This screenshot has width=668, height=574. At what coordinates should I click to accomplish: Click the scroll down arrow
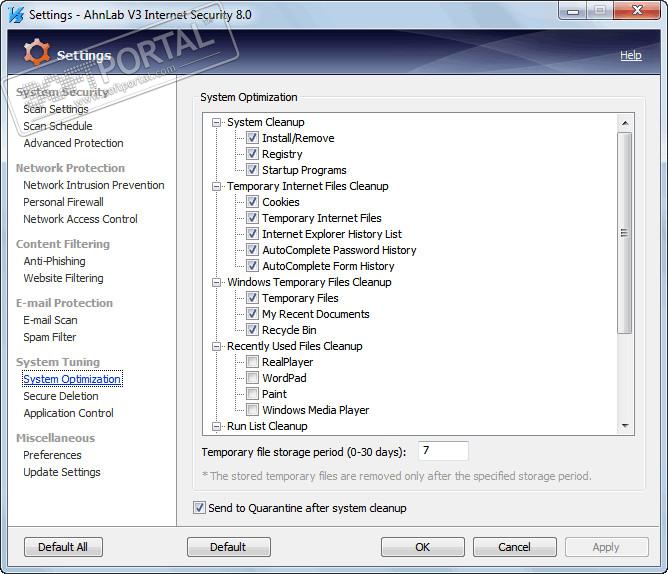coord(625,426)
